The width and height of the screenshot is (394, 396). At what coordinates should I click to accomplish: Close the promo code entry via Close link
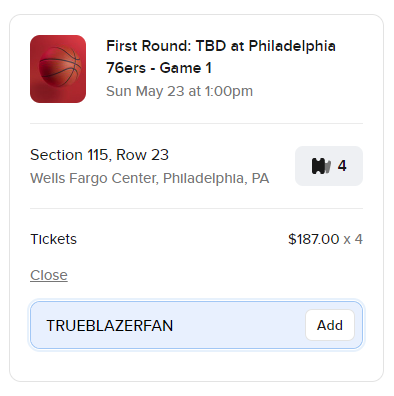click(49, 275)
